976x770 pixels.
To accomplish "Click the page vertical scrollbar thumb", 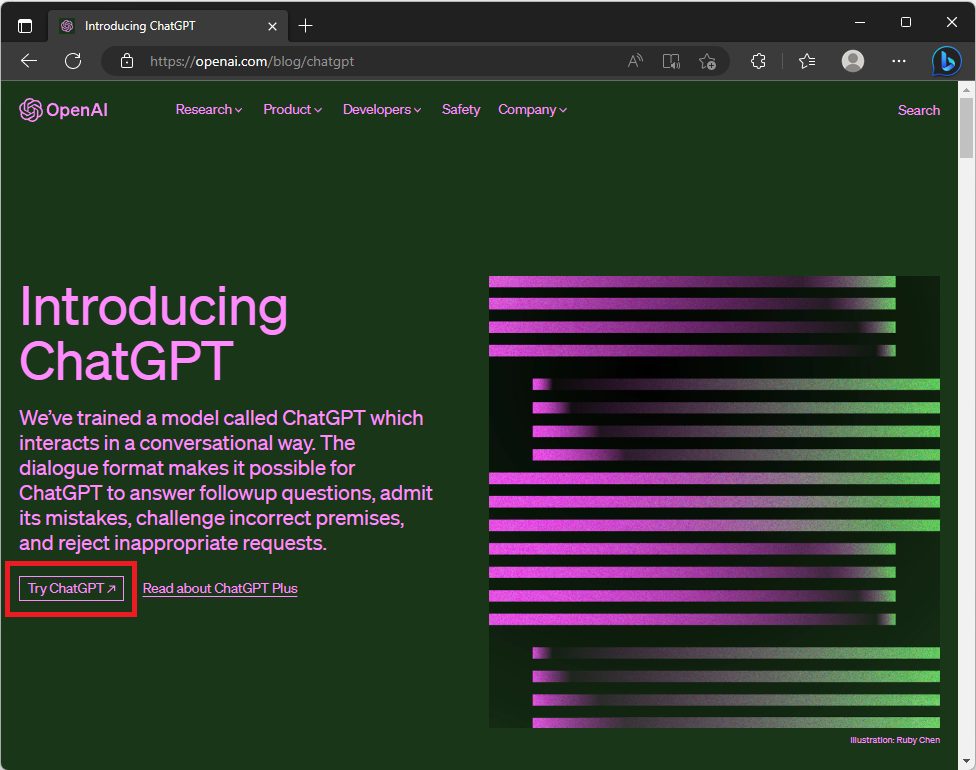I will [x=966, y=128].
